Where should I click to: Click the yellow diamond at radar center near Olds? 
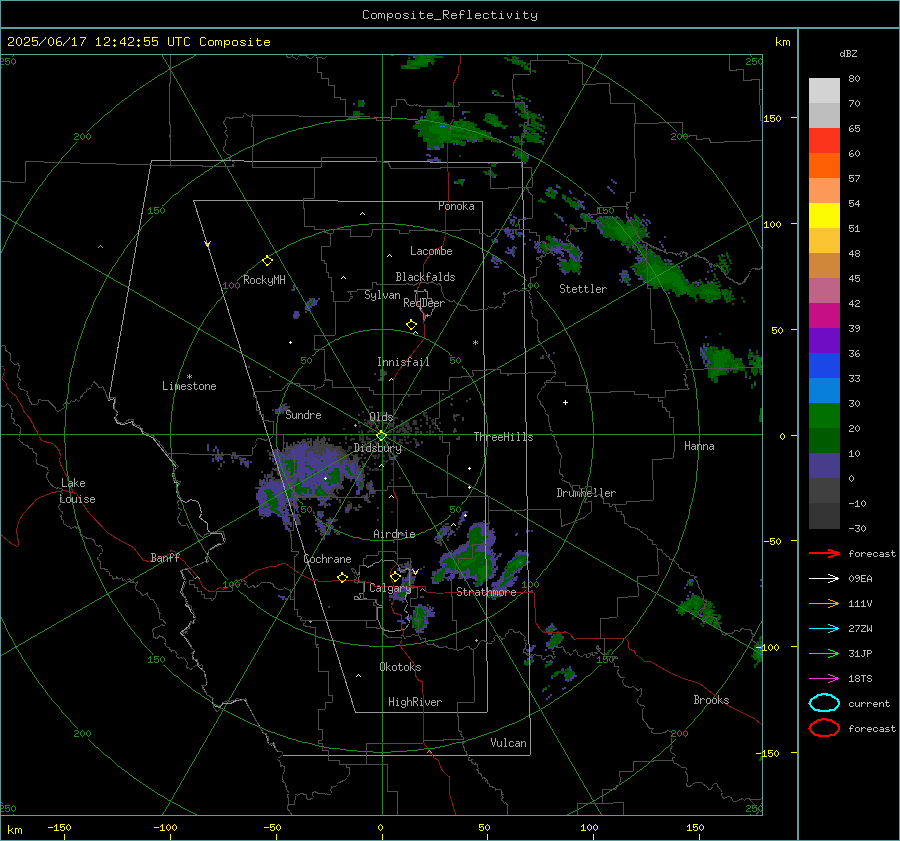pos(381,436)
